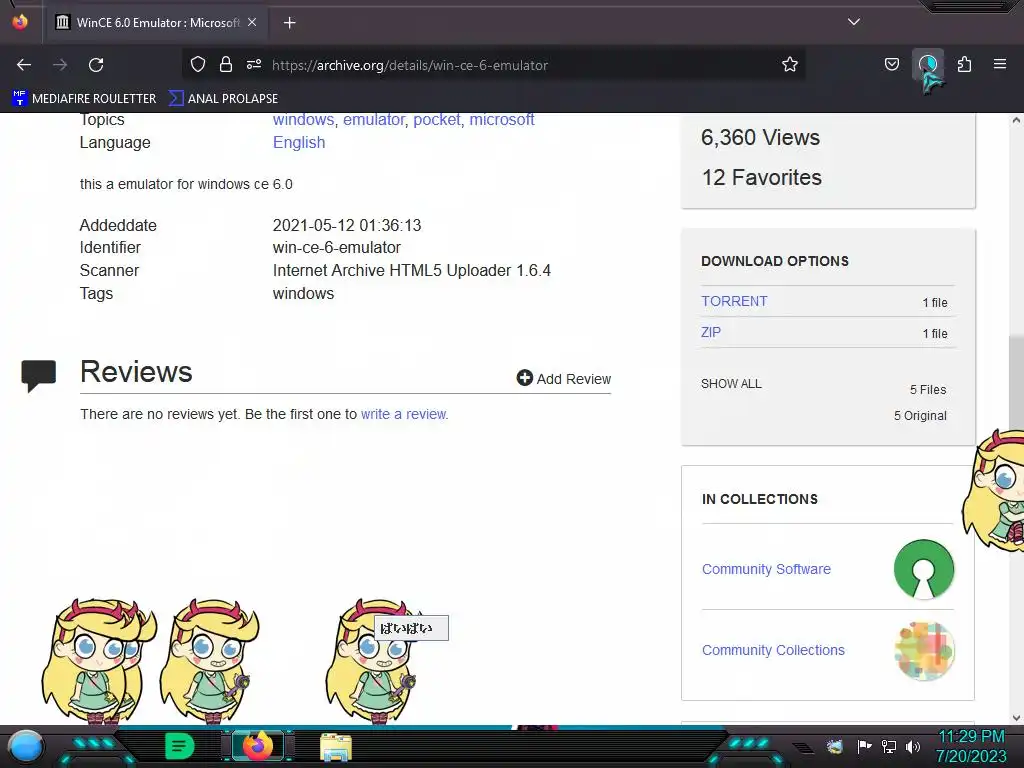Click the 12 Favorites text
This screenshot has height=768, width=1024.
click(761, 177)
